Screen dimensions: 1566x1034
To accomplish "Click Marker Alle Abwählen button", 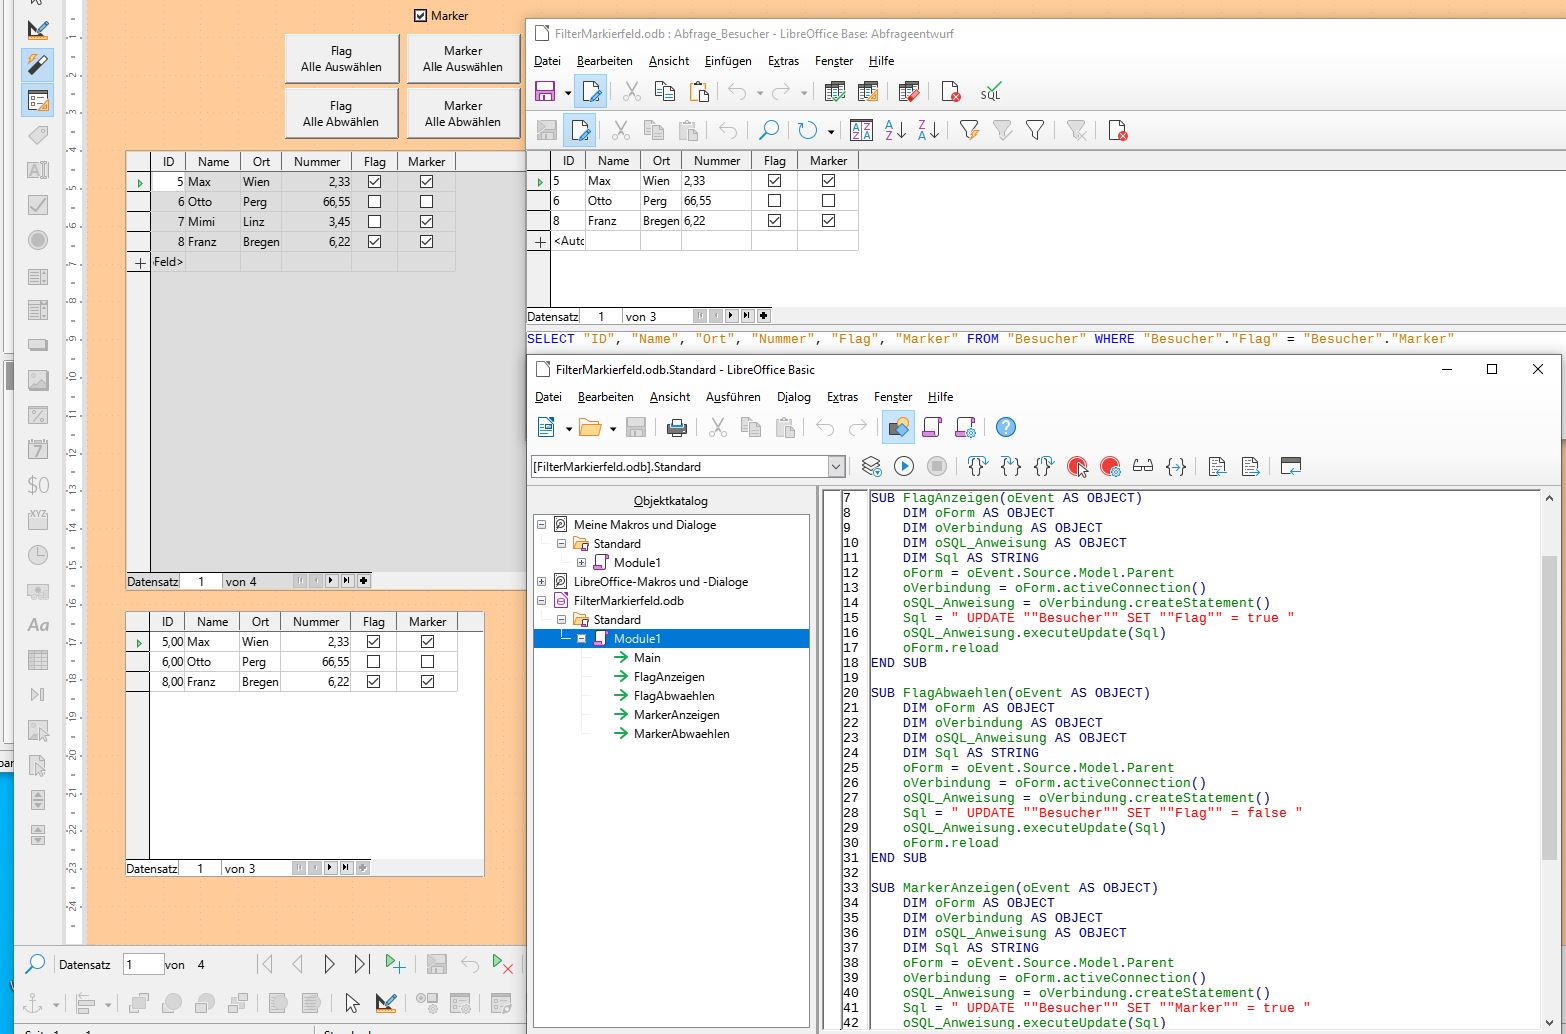I will [x=462, y=113].
